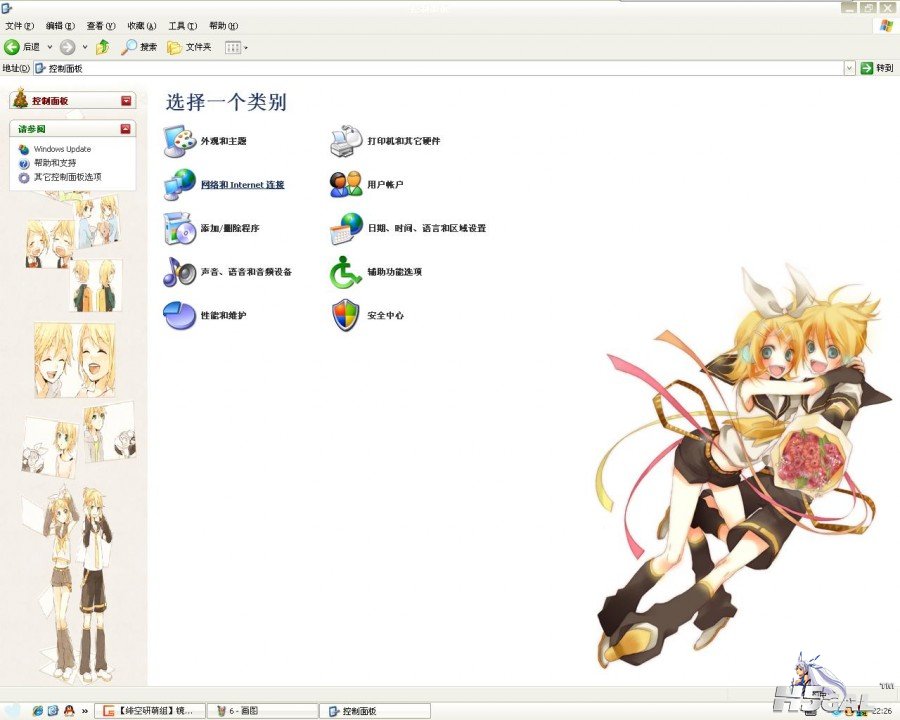Click the 添加/删除程序 link text

pos(230,228)
